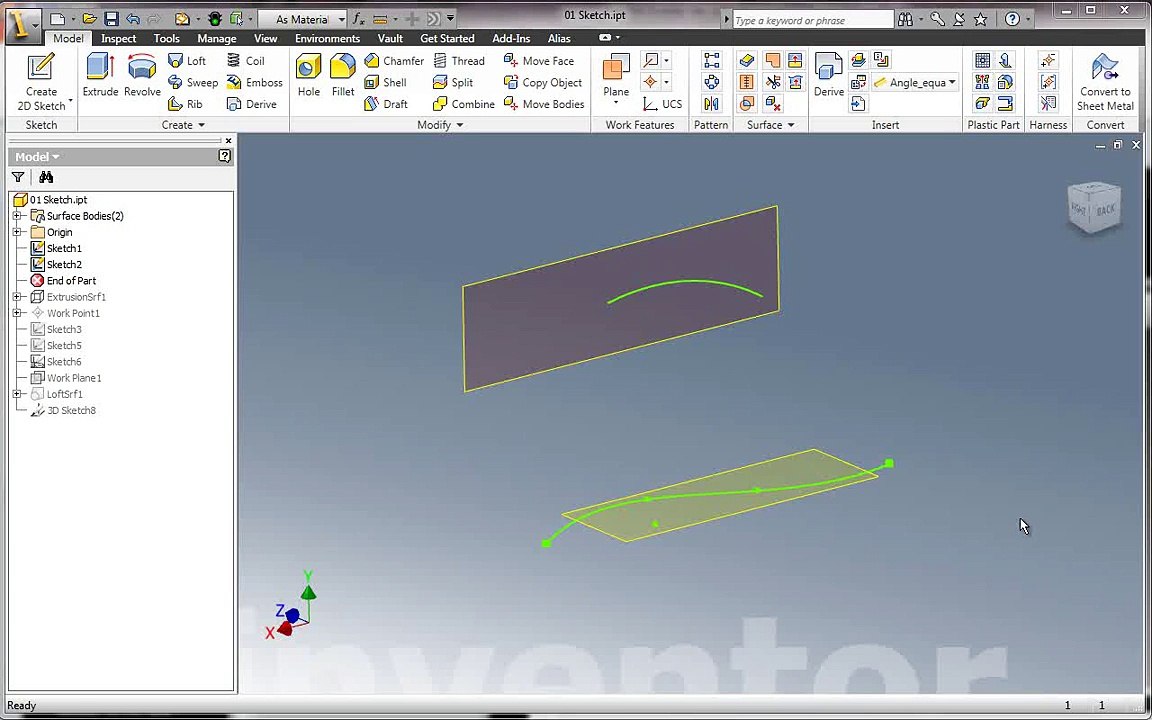Select the Combine tool
This screenshot has width=1152, height=720.
coord(464,104)
